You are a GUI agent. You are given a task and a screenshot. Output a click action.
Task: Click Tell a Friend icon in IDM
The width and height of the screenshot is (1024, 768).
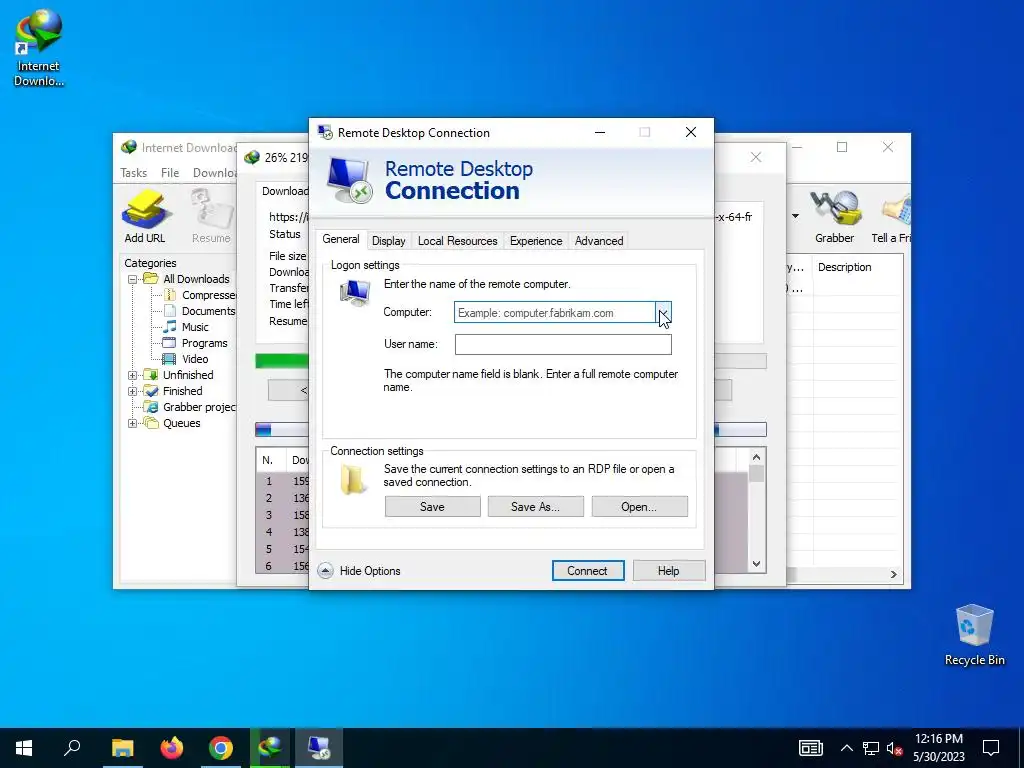(x=892, y=216)
